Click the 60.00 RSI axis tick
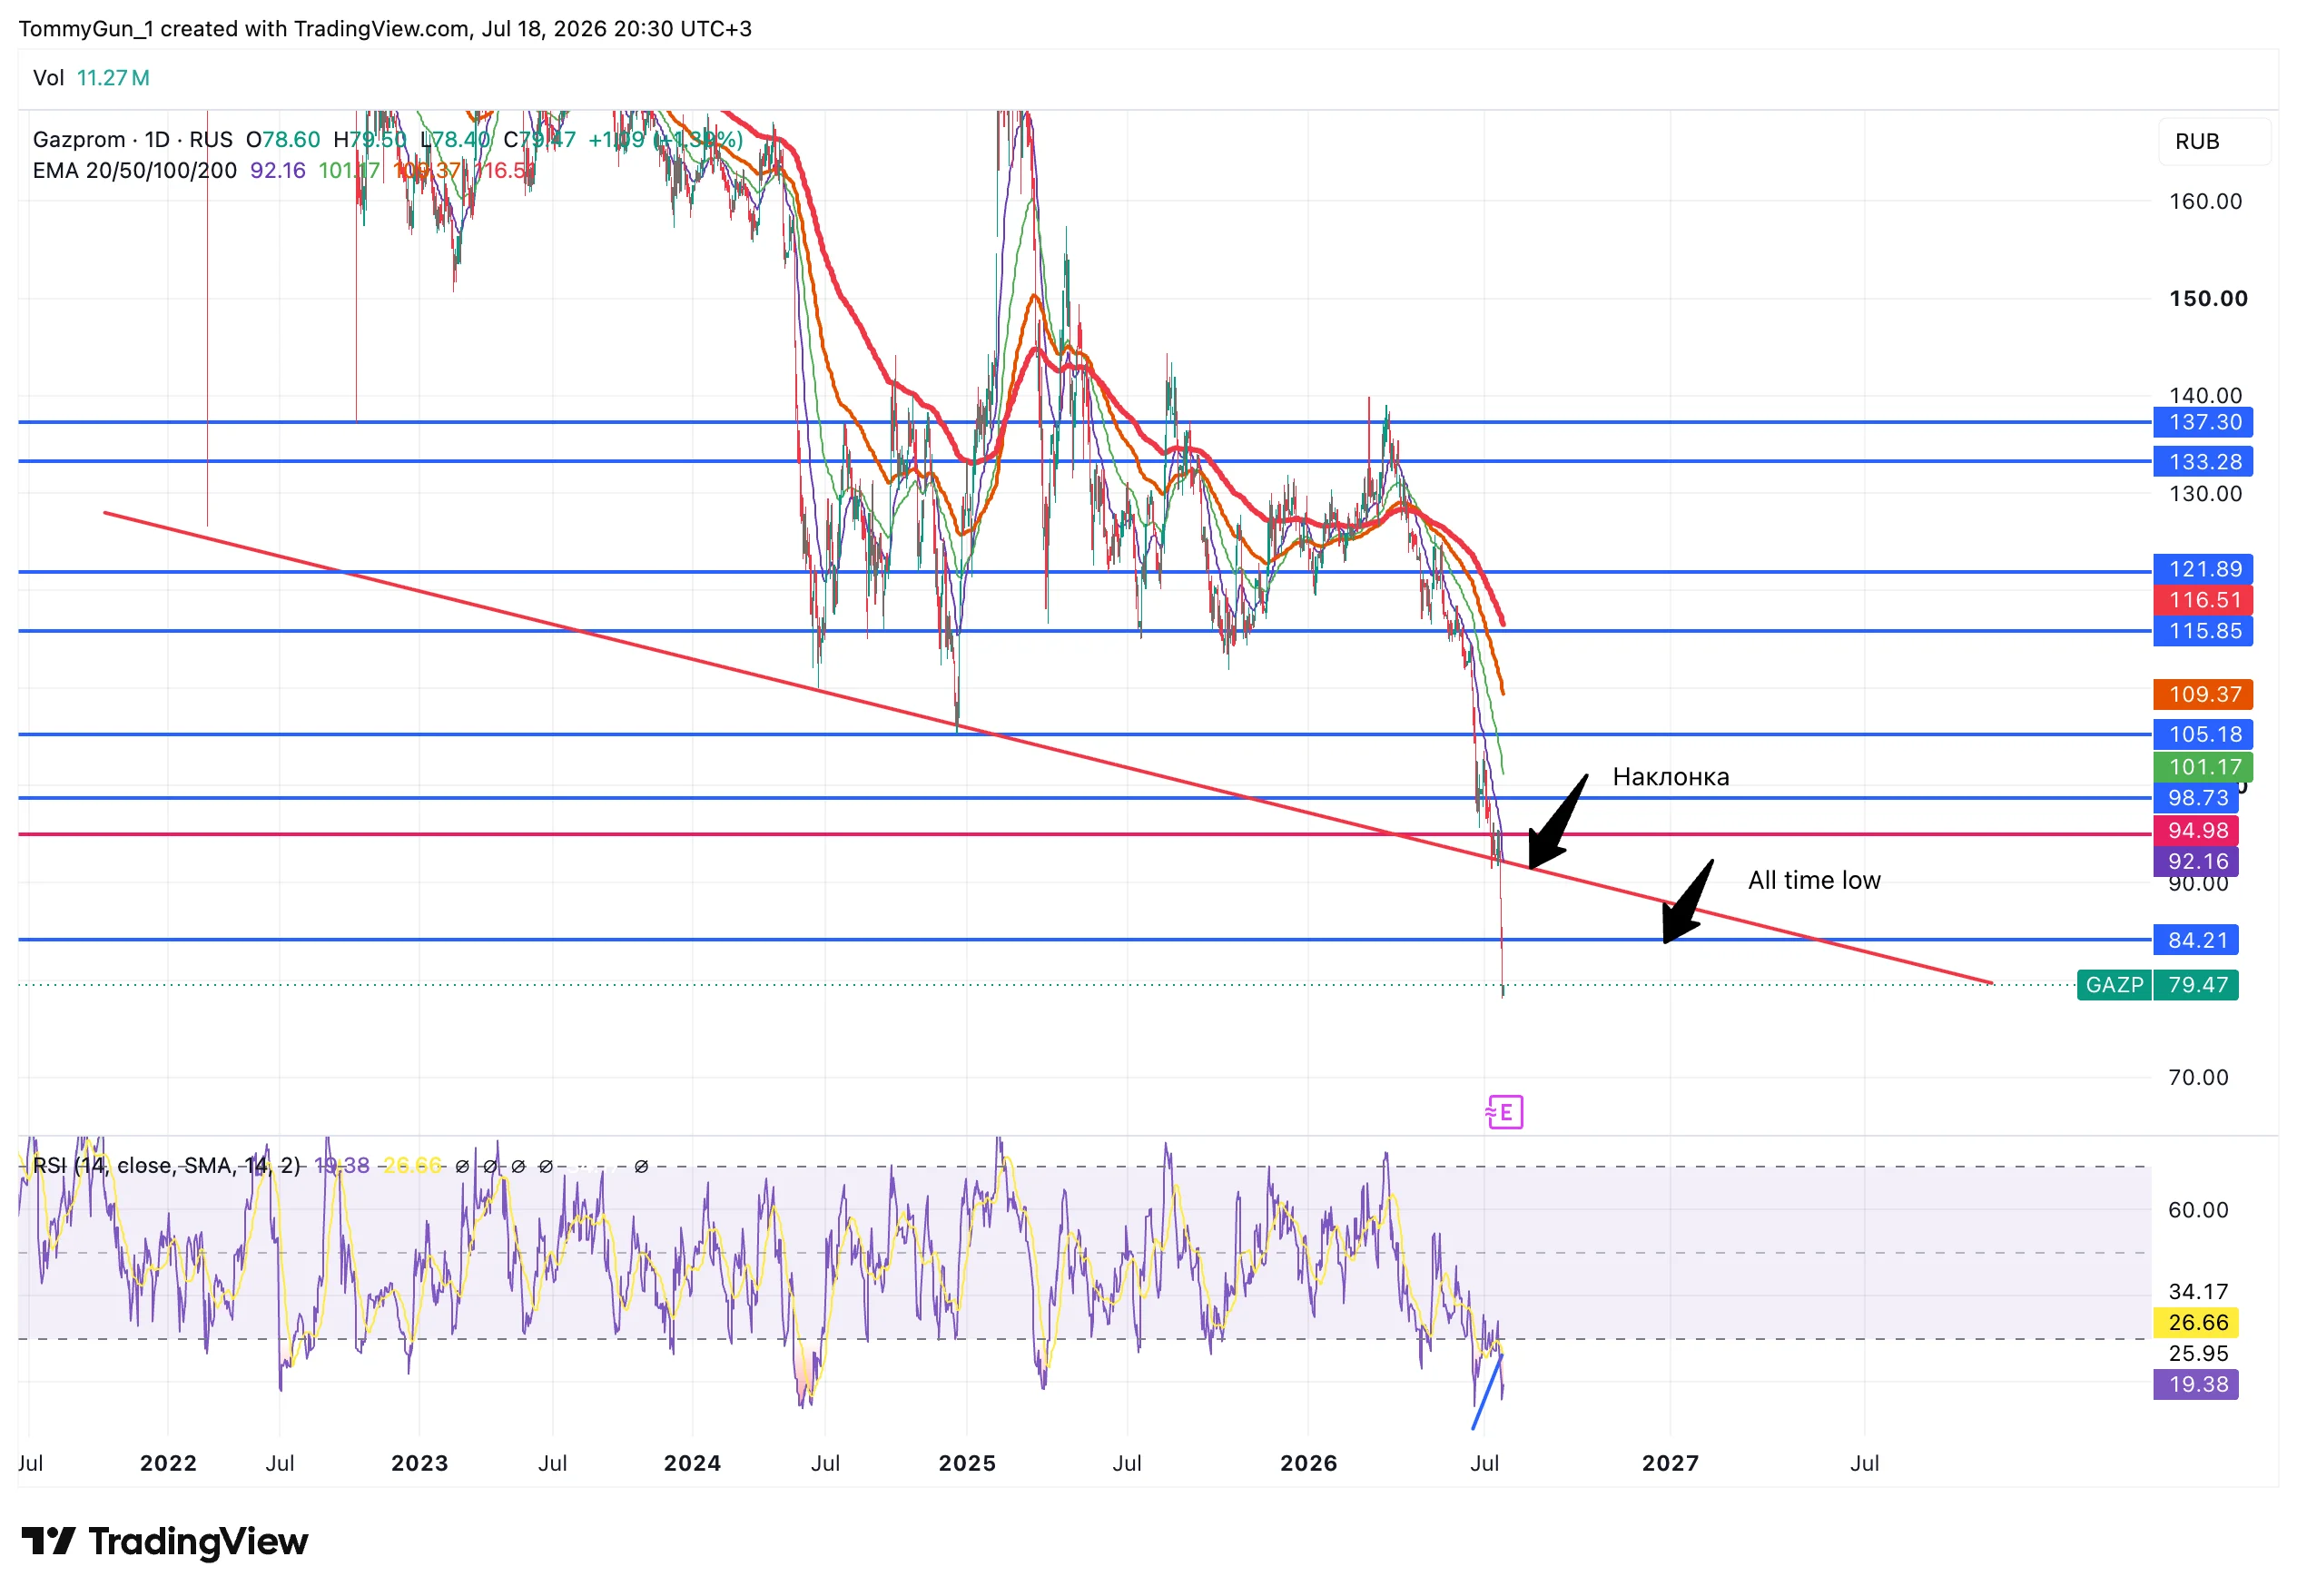 click(2198, 1210)
